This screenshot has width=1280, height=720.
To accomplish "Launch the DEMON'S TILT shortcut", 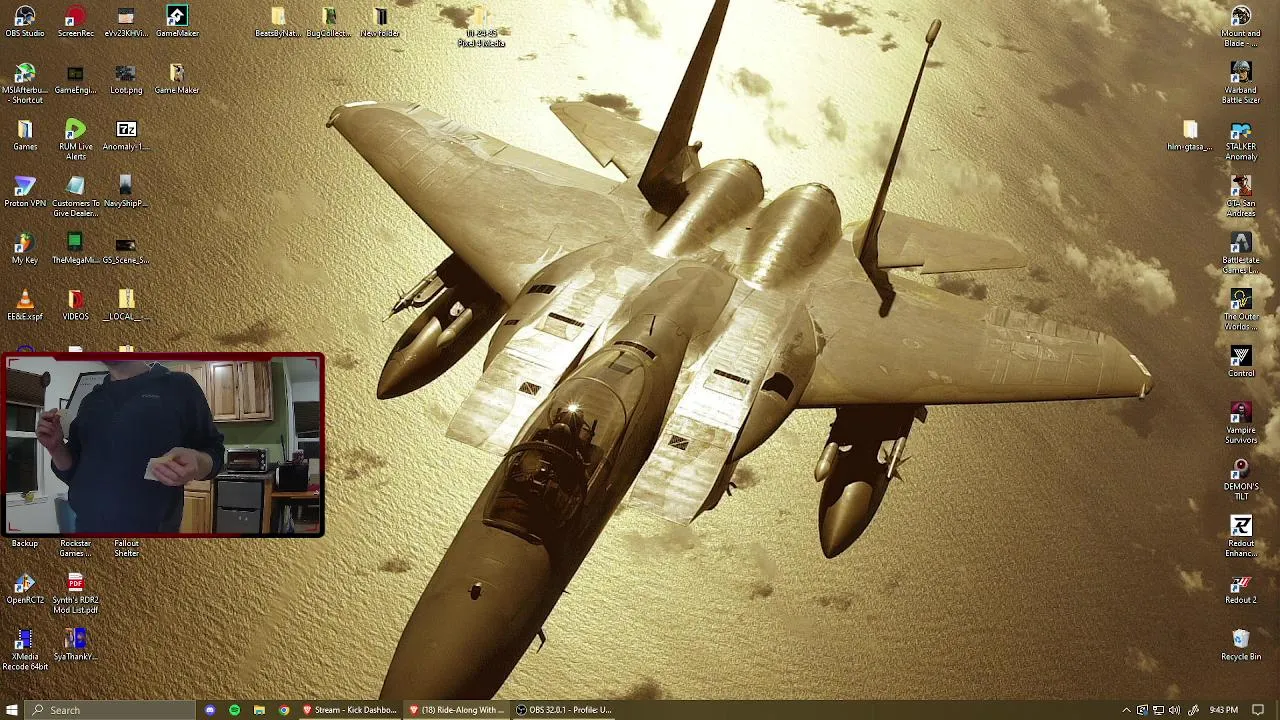I will [x=1241, y=481].
